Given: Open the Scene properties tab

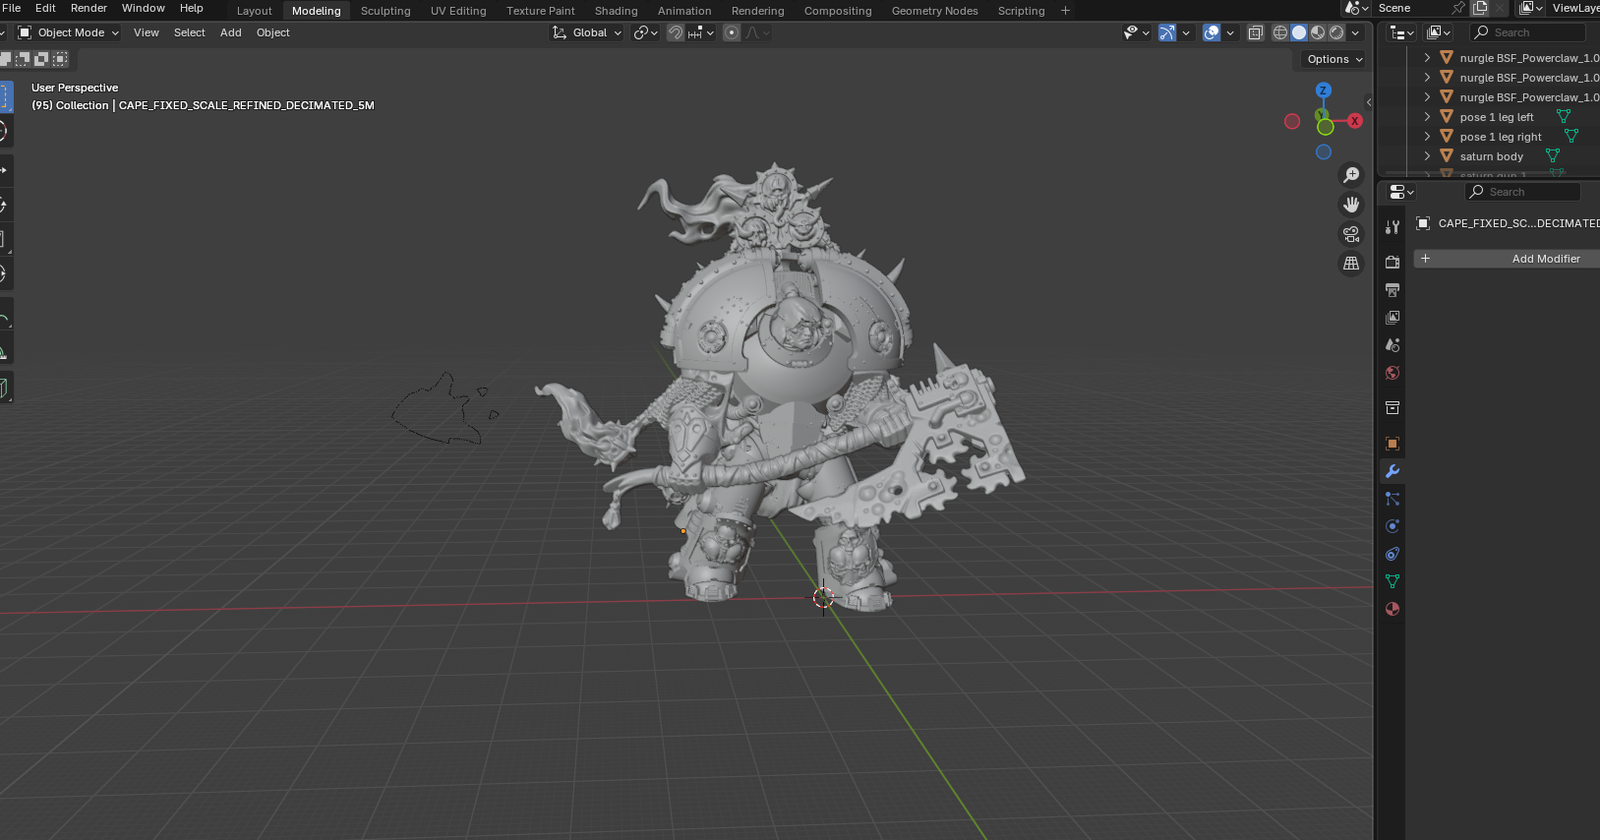Looking at the screenshot, I should (x=1392, y=345).
